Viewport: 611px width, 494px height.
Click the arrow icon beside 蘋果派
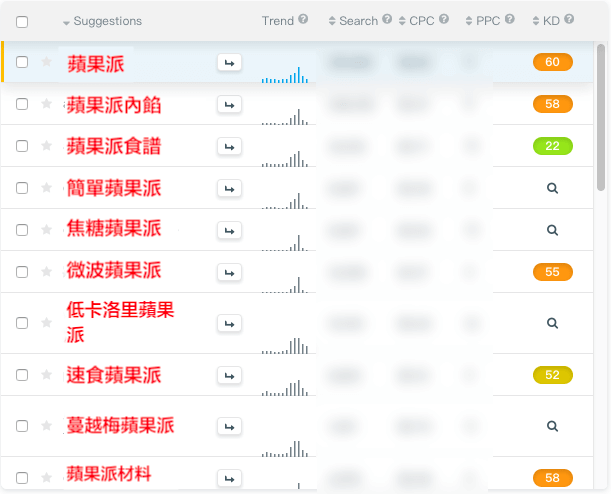click(229, 63)
